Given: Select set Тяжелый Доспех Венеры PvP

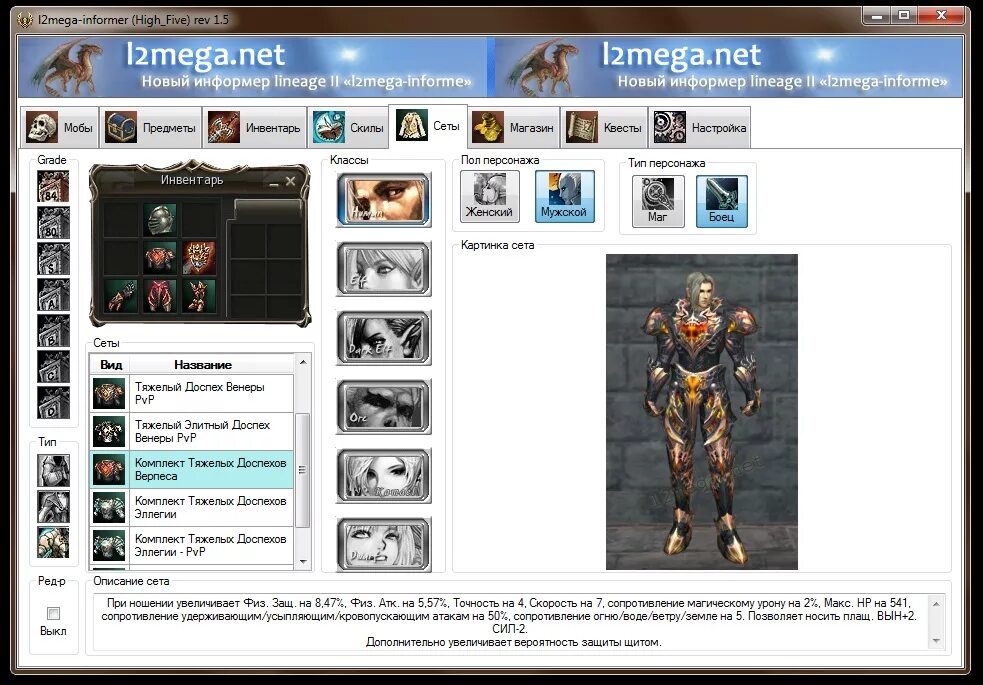Looking at the screenshot, I should click(192, 394).
